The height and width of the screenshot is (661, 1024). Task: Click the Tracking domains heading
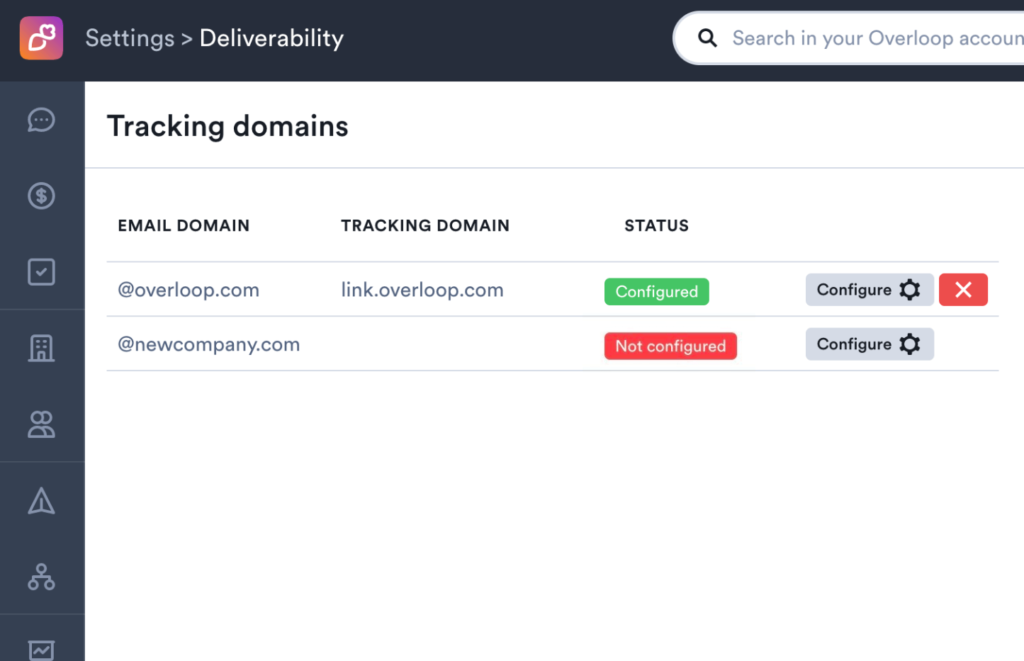tap(227, 126)
